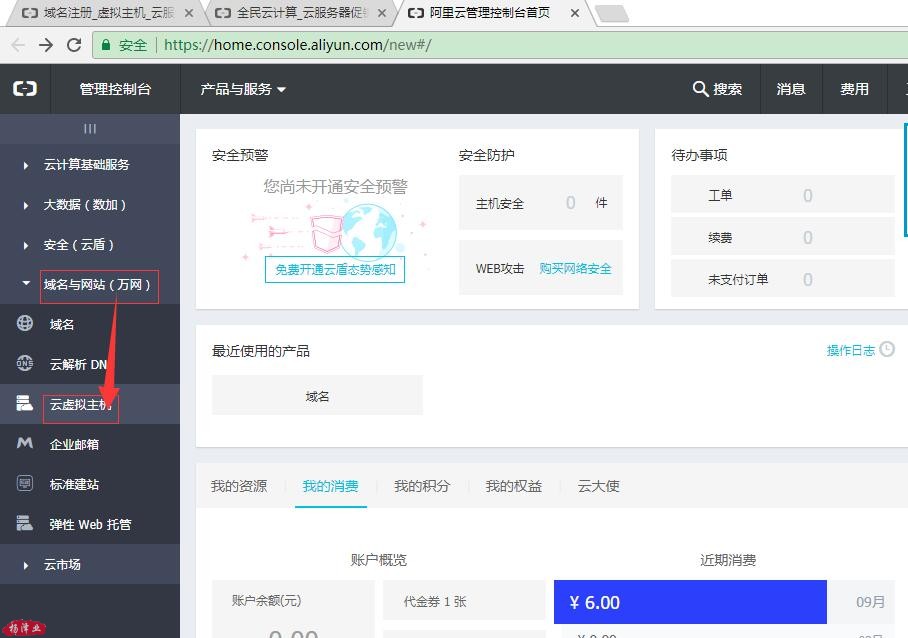
Task: Click the 未支付订单 pending item row
Action: [x=783, y=279]
